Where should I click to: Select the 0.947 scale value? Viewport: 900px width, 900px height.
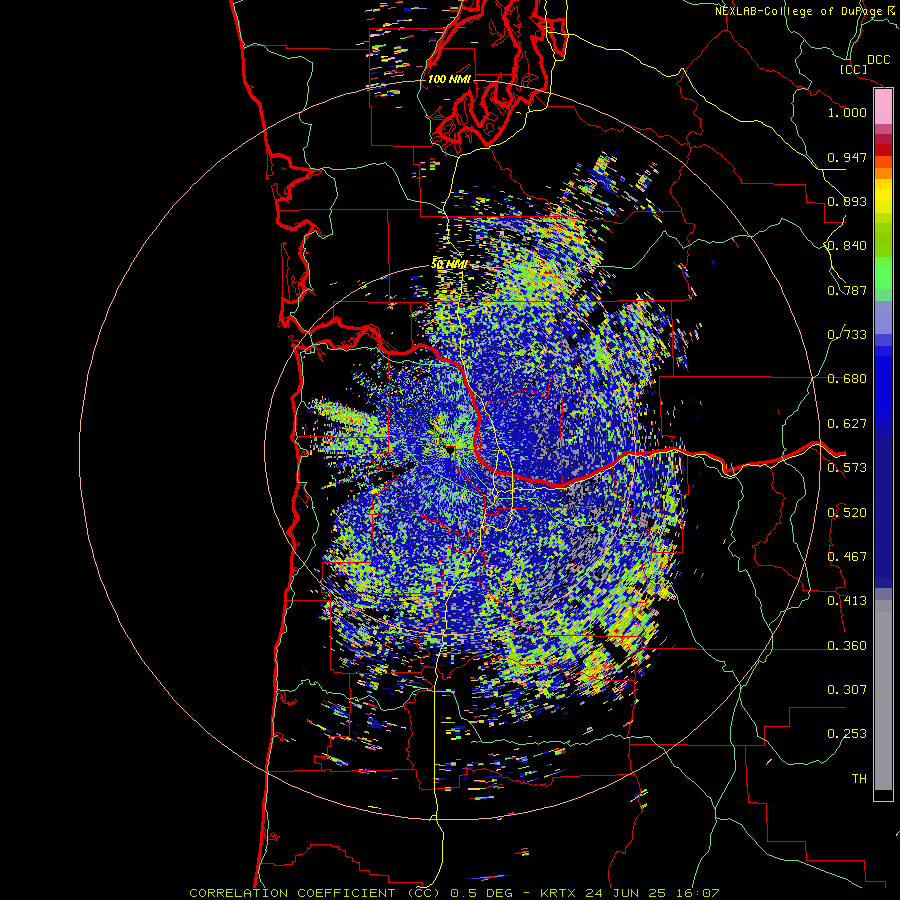[847, 157]
